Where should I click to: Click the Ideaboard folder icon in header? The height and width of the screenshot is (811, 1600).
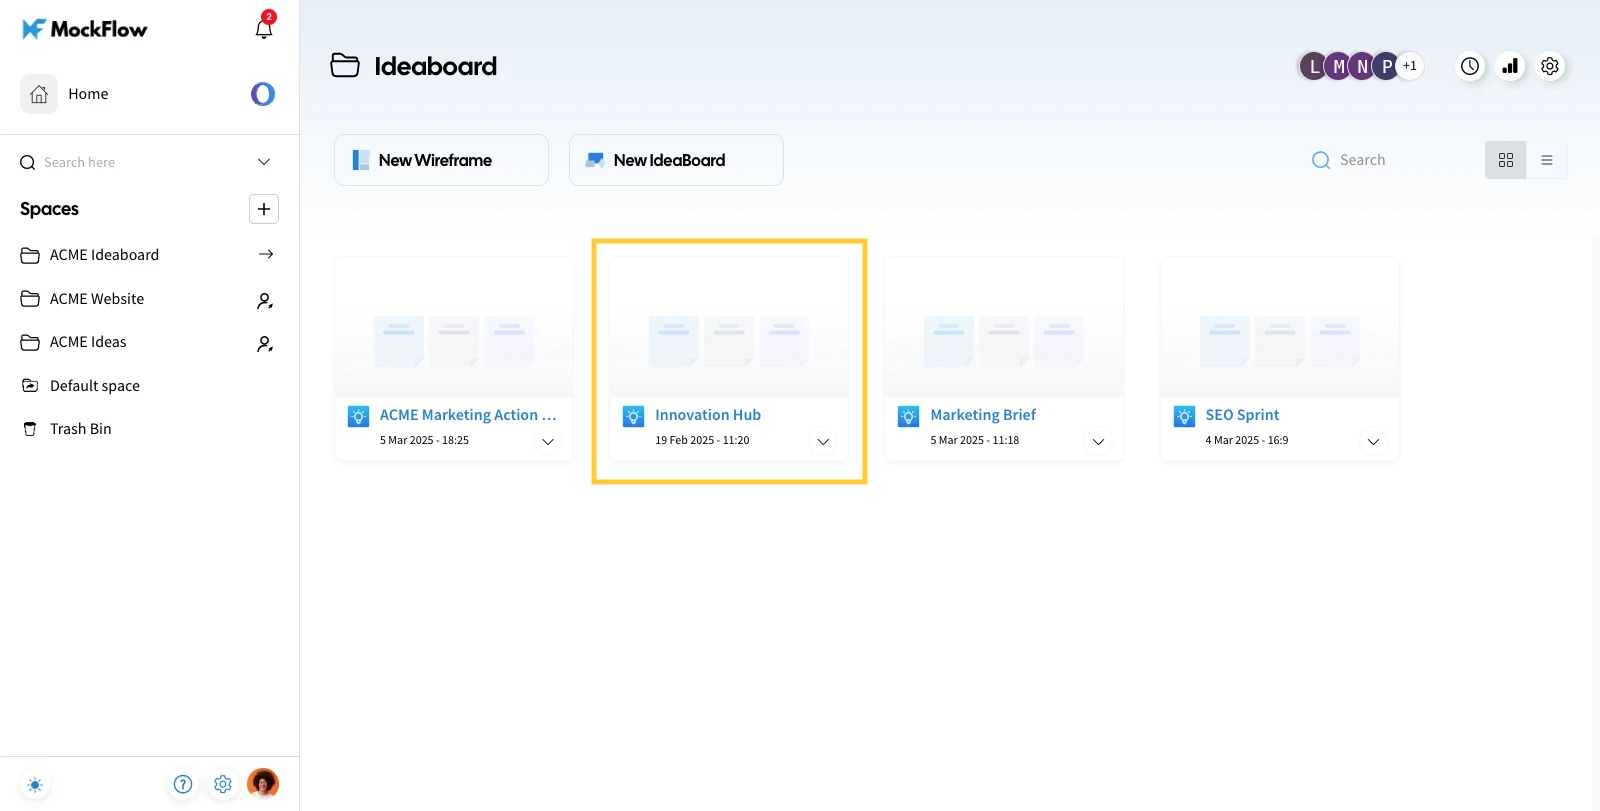[345, 65]
